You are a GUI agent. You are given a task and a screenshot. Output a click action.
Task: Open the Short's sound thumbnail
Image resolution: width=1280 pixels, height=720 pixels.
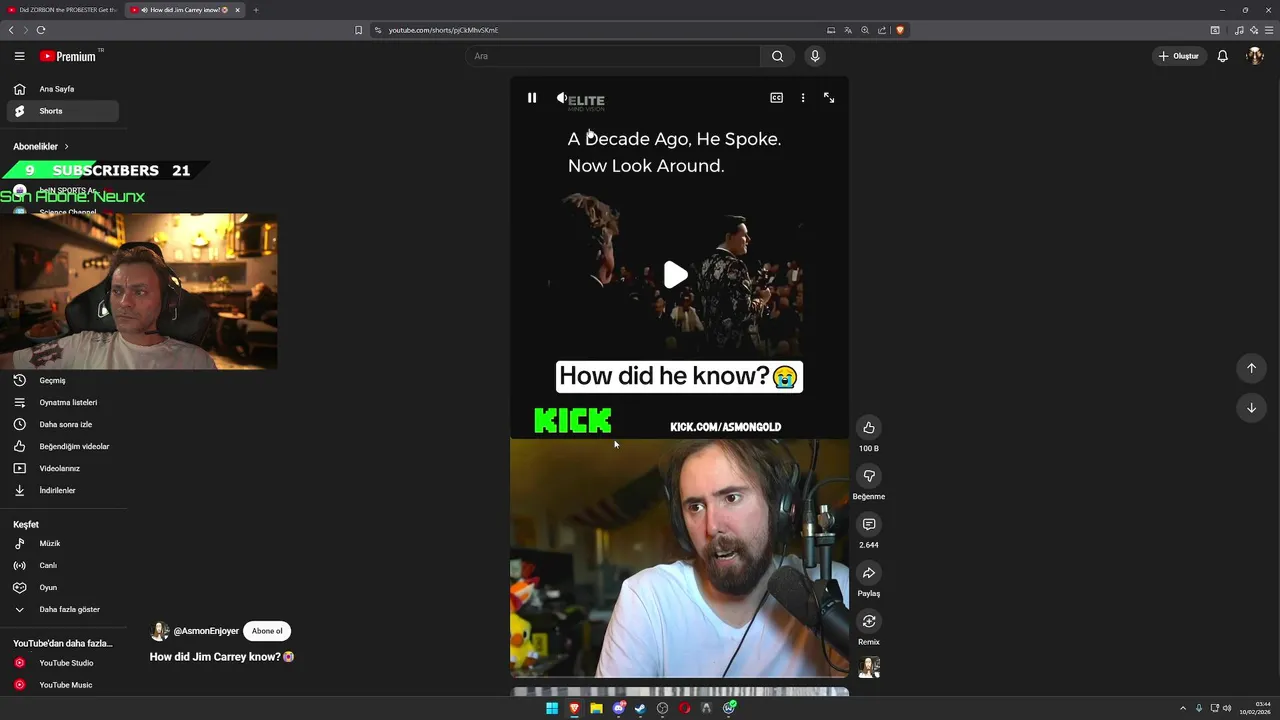click(x=869, y=666)
